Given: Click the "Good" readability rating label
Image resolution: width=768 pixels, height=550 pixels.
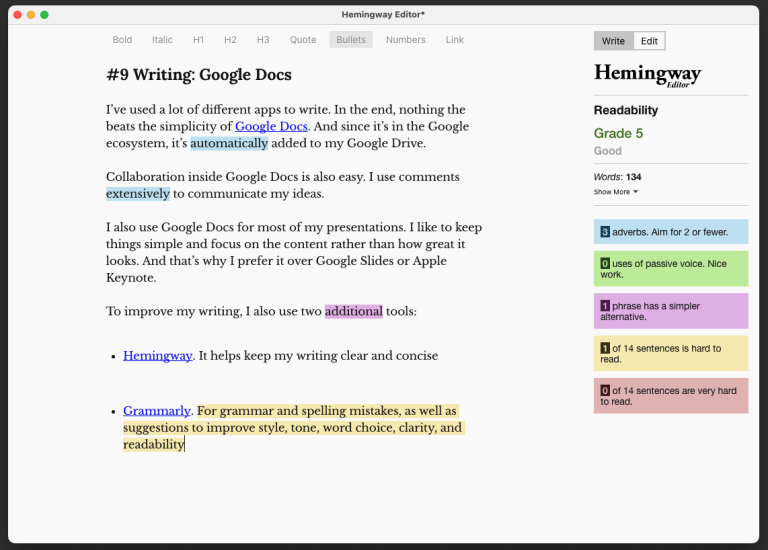Looking at the screenshot, I should coord(607,151).
